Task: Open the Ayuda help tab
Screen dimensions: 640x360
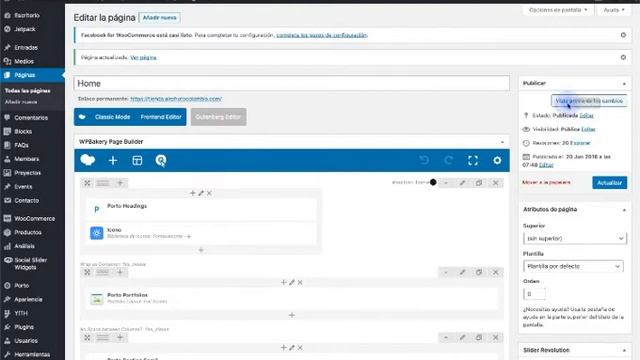Action: click(614, 10)
